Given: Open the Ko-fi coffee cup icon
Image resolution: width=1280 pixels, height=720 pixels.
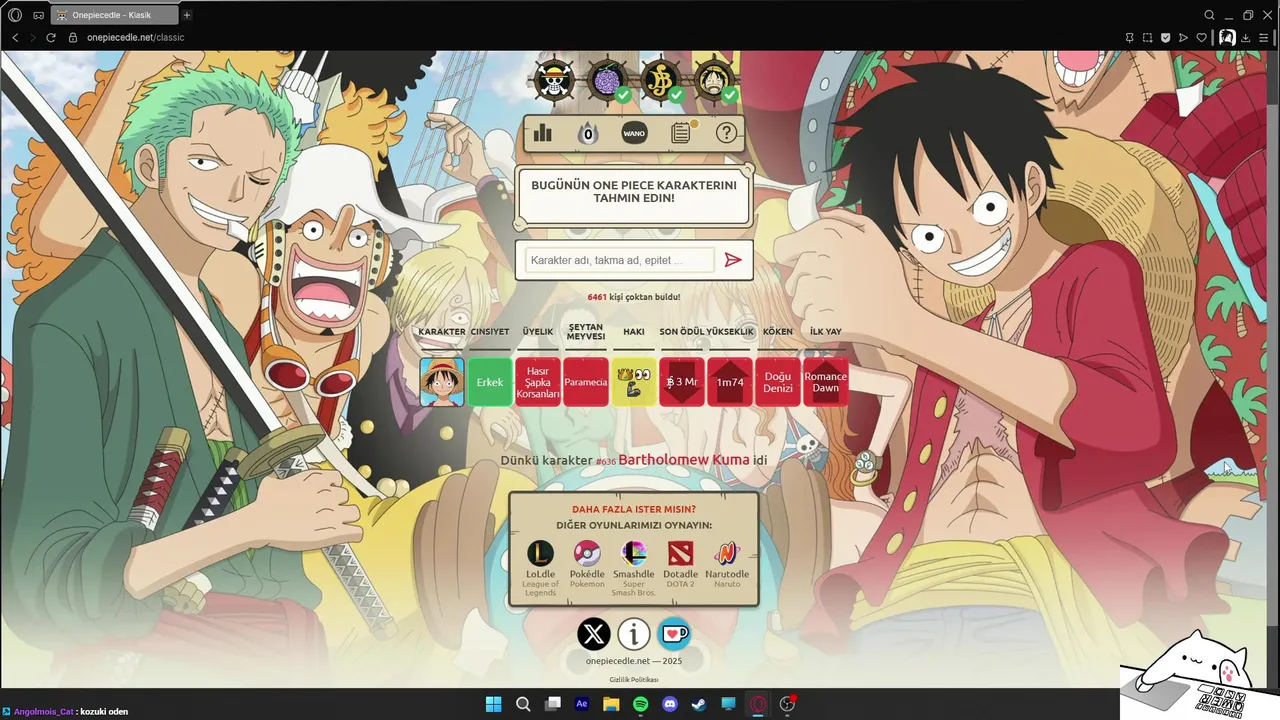Looking at the screenshot, I should click(674, 634).
